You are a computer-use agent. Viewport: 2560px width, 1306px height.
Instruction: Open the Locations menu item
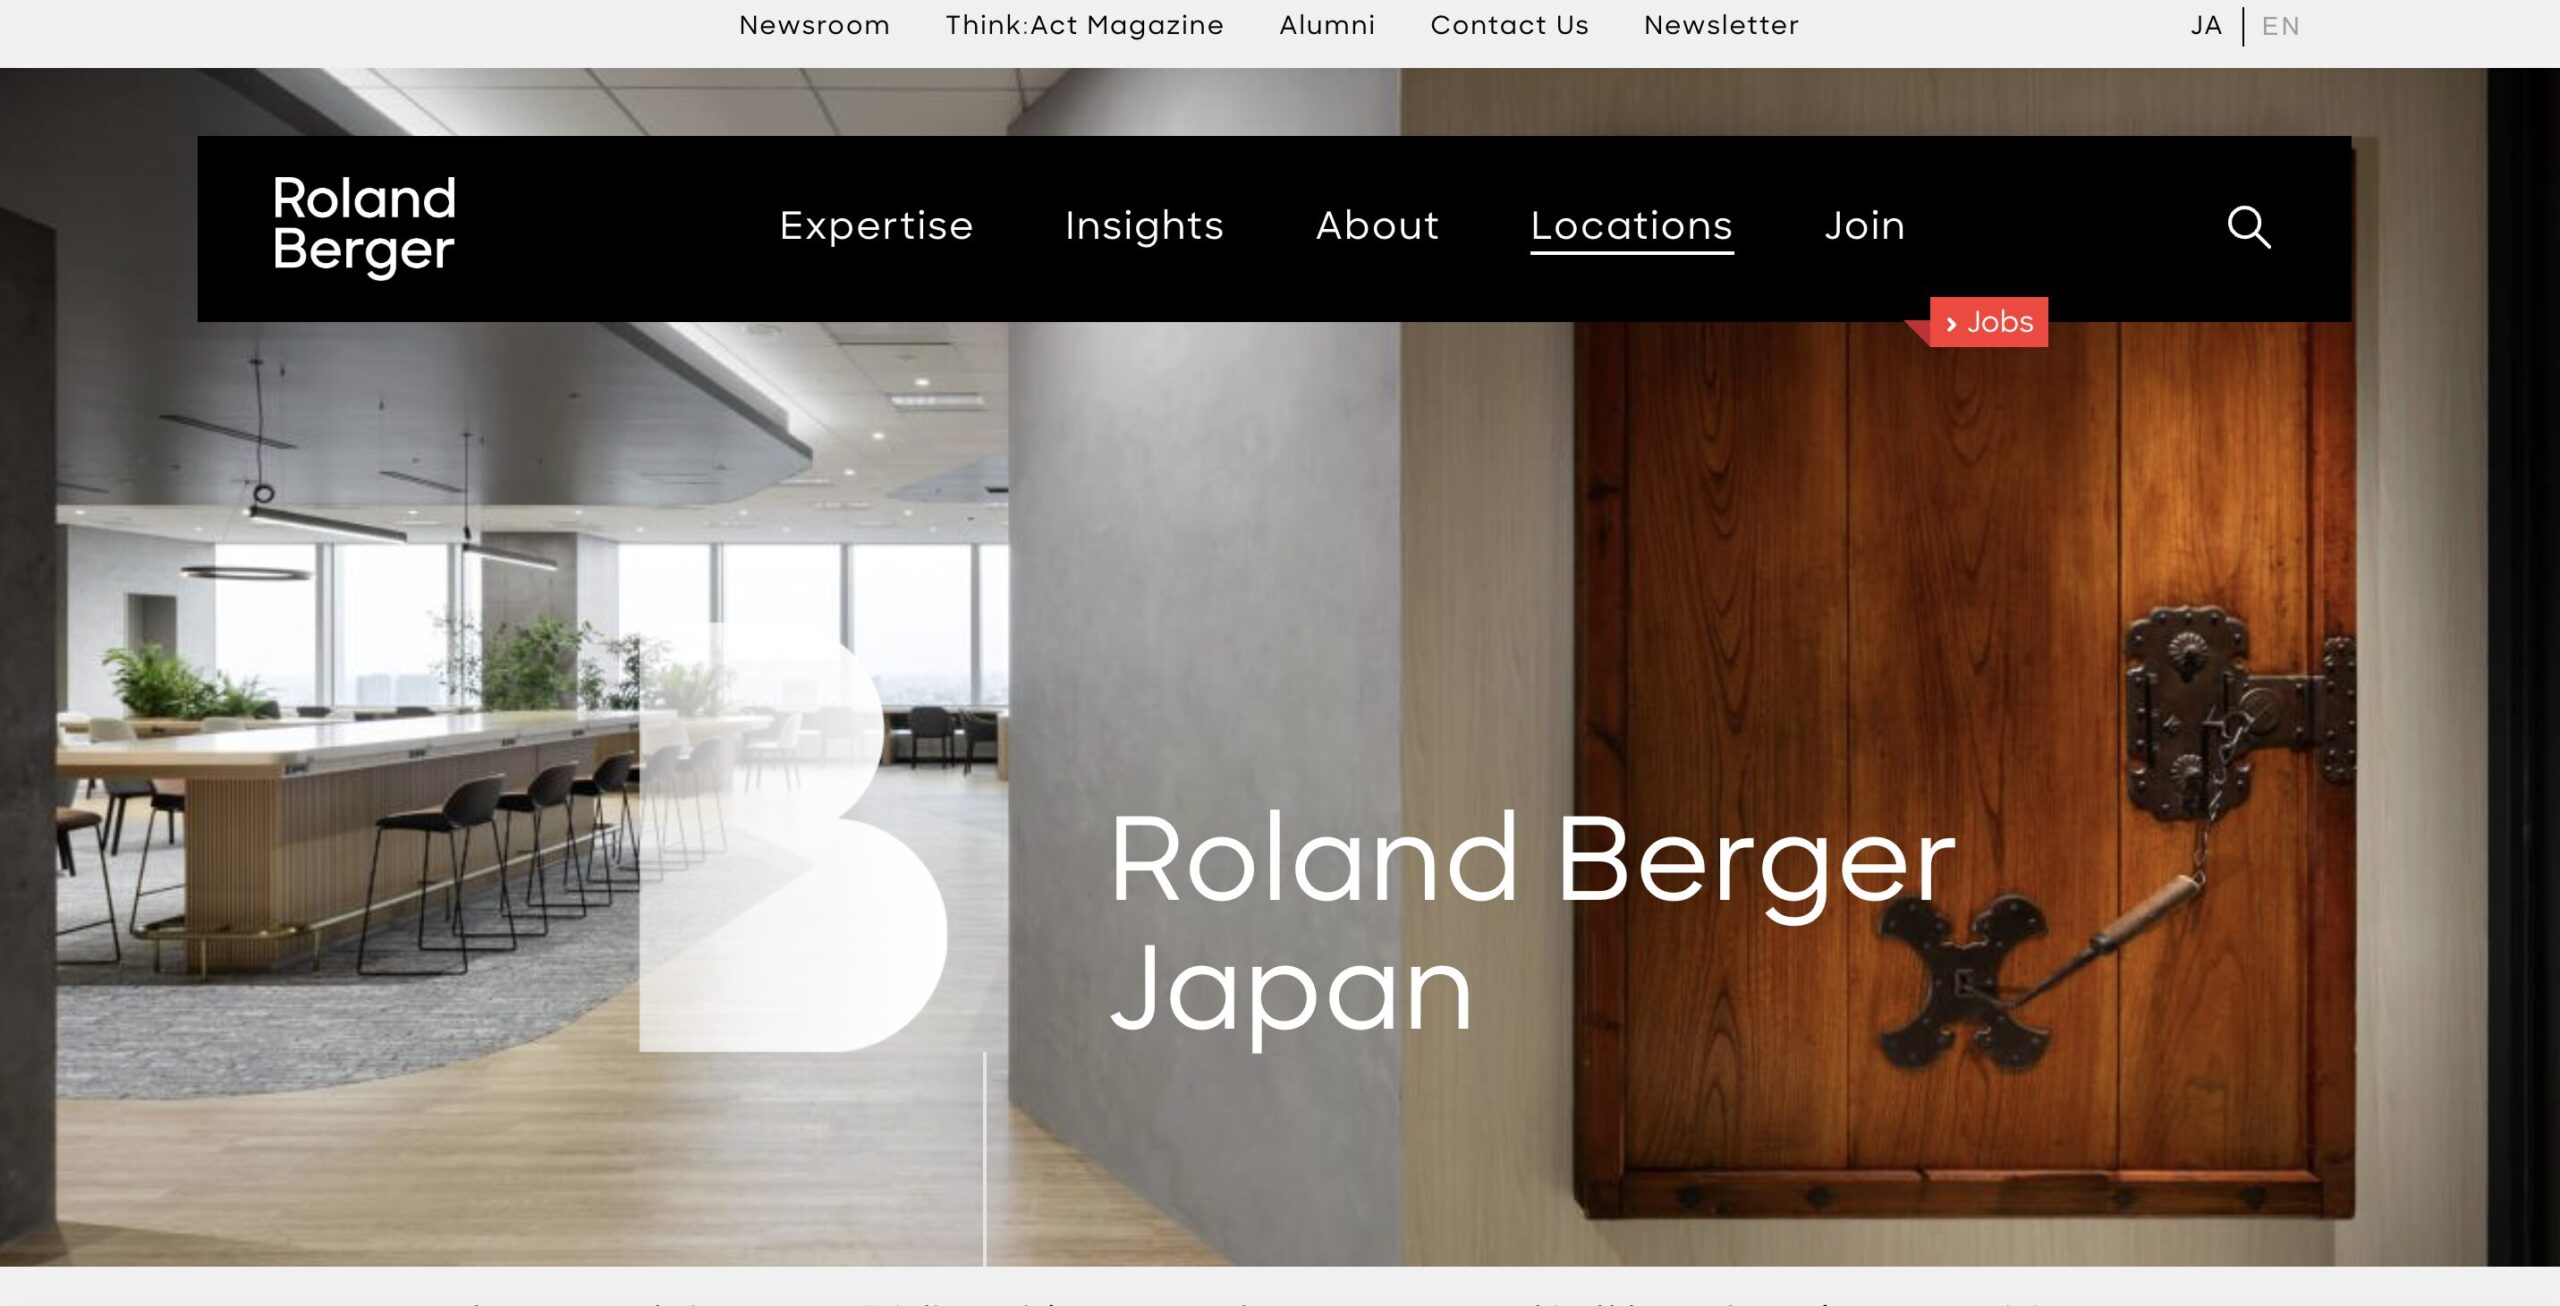(x=1631, y=228)
